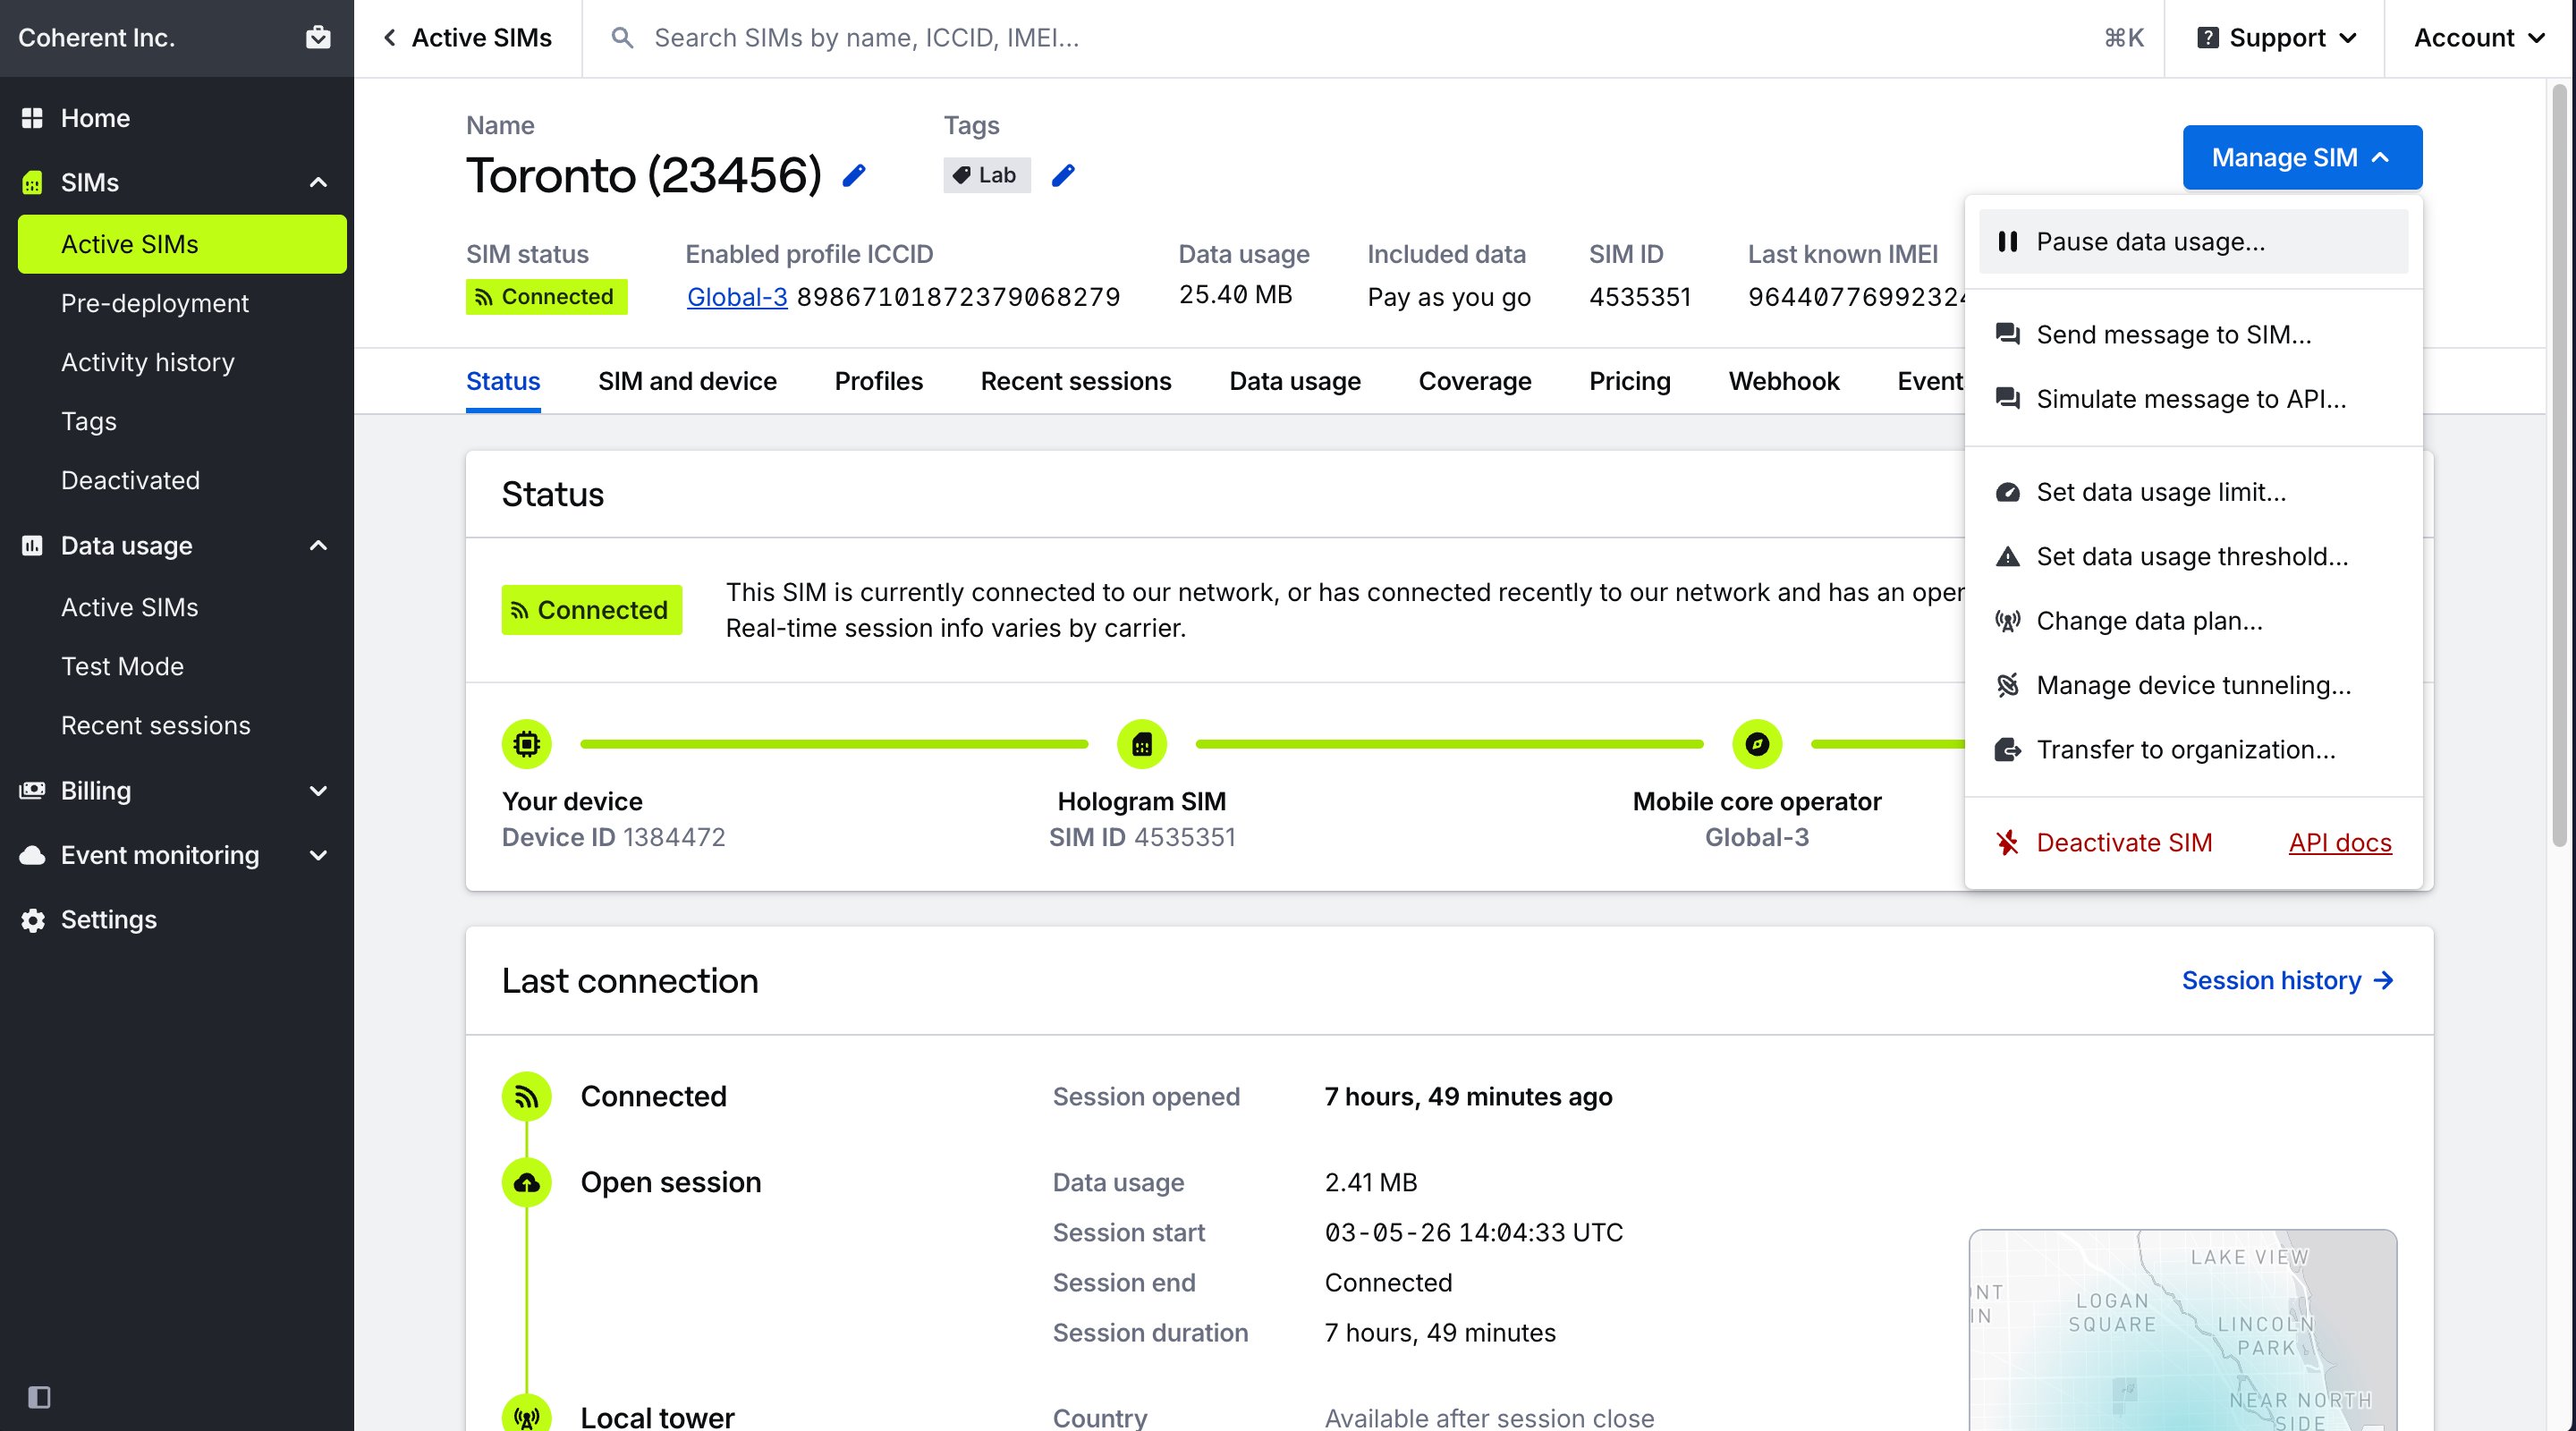The width and height of the screenshot is (2576, 1431).
Task: Click the Open session cloud upload icon
Action: [526, 1182]
